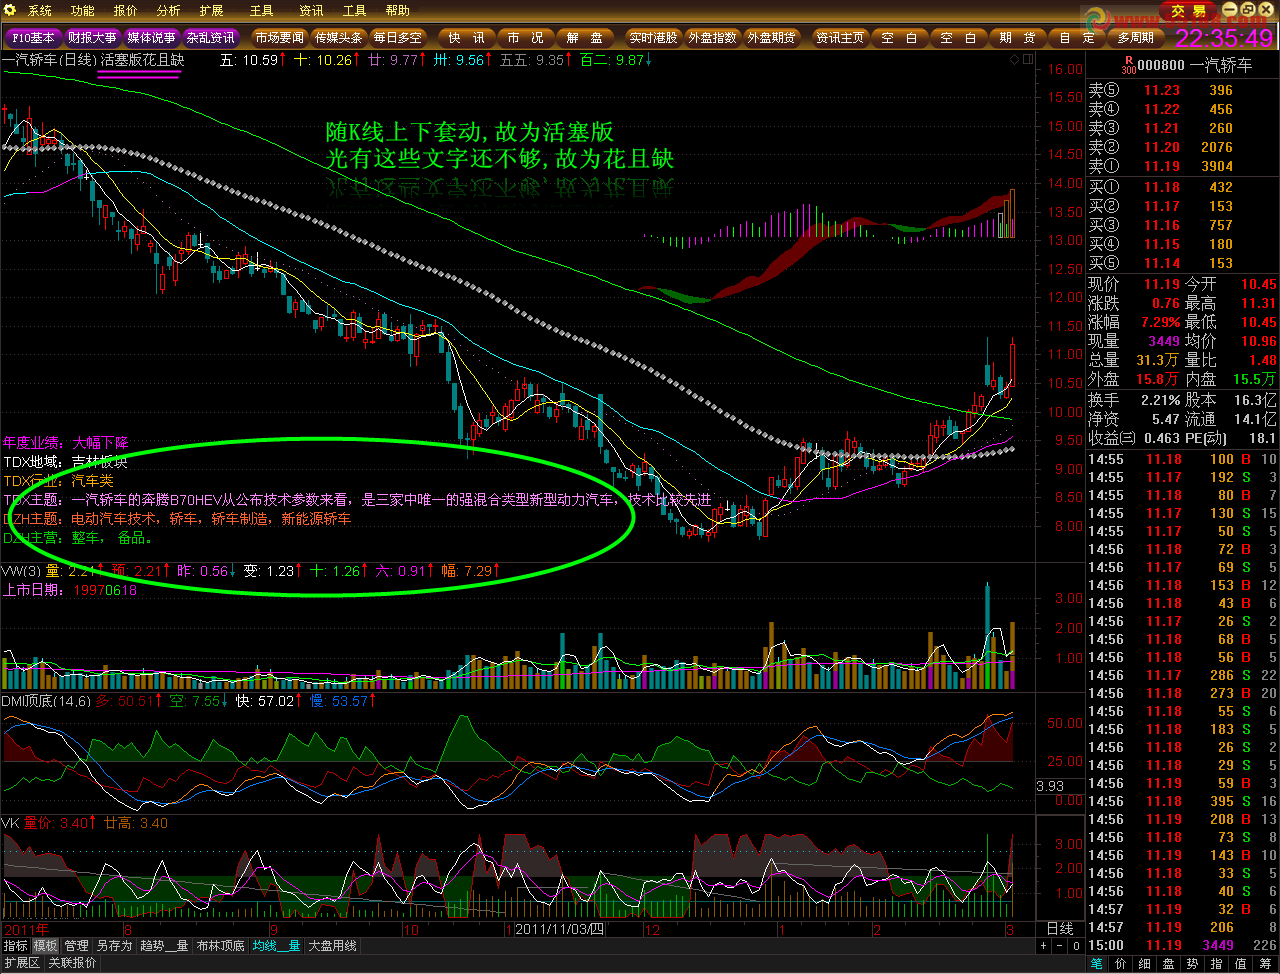Click the 活塞版花且缺 indicator name
Image resolution: width=1280 pixels, height=974 pixels.
(x=142, y=60)
